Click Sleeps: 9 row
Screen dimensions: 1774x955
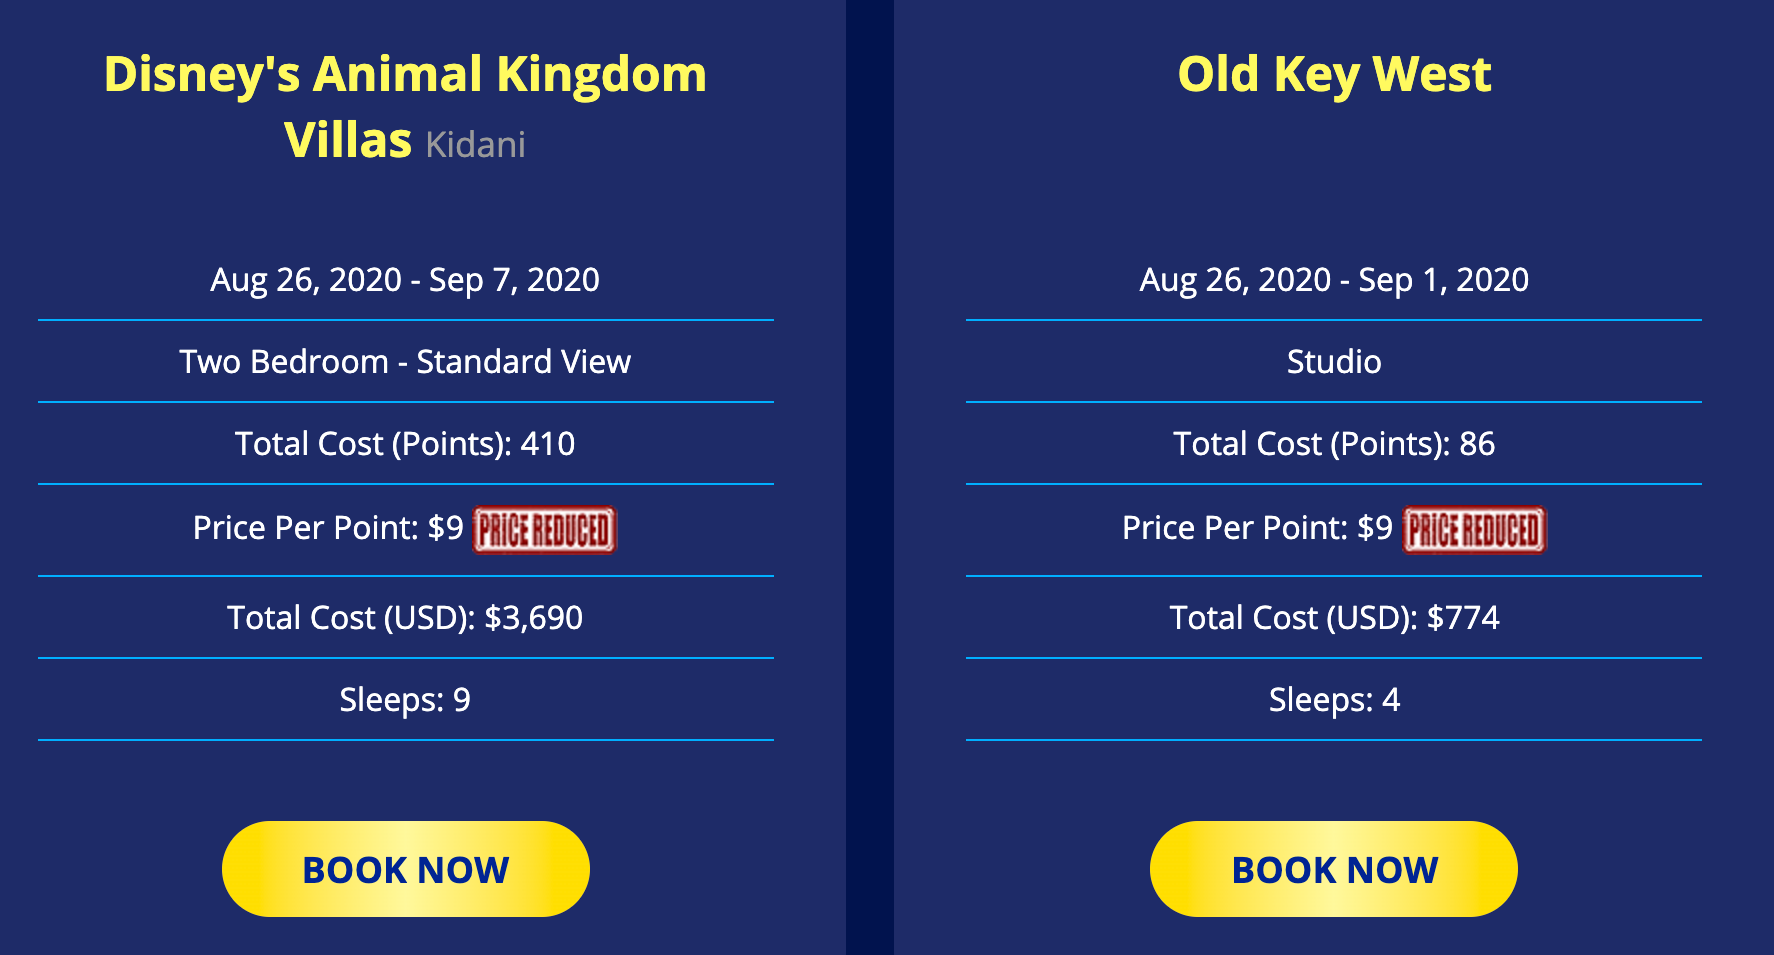405,699
